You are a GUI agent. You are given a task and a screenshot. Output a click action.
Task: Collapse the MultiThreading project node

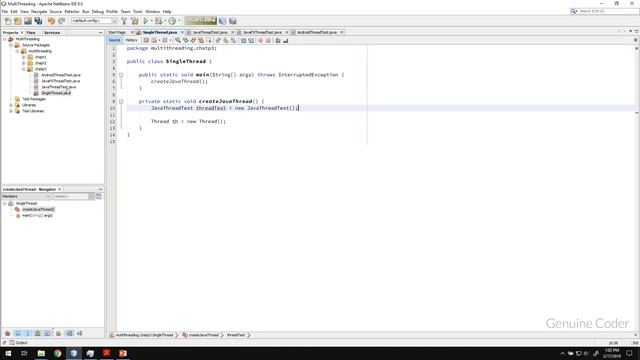point(4,39)
